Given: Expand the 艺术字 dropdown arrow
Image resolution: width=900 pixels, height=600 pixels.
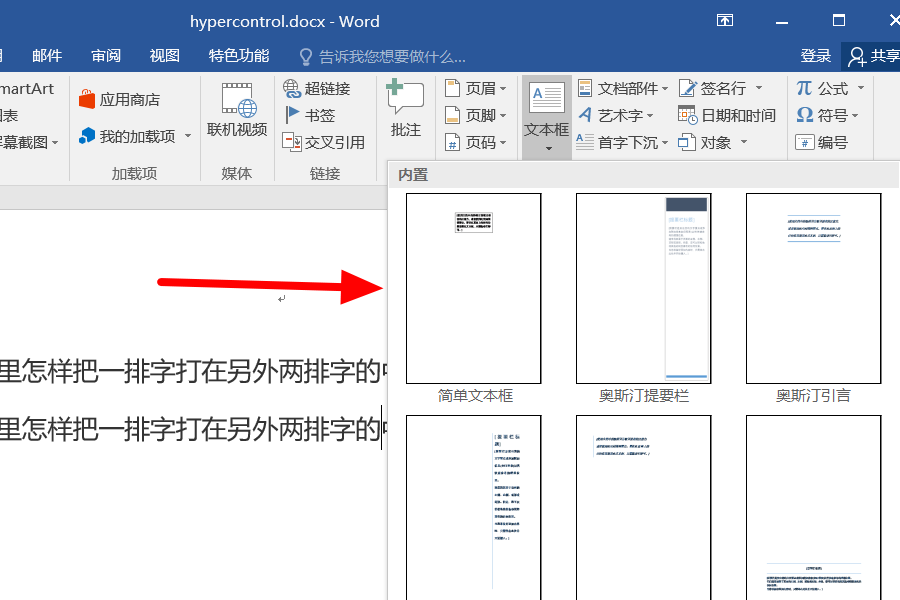Looking at the screenshot, I should (x=650, y=116).
